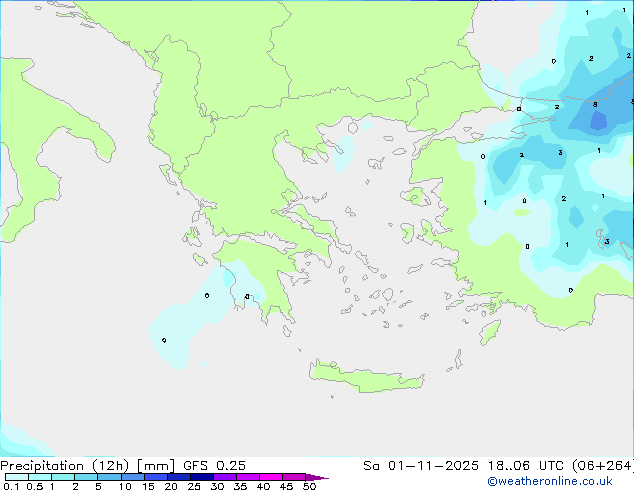Select the magenta 40–45 mm legend swatch
The image size is (634, 490).
[271, 477]
